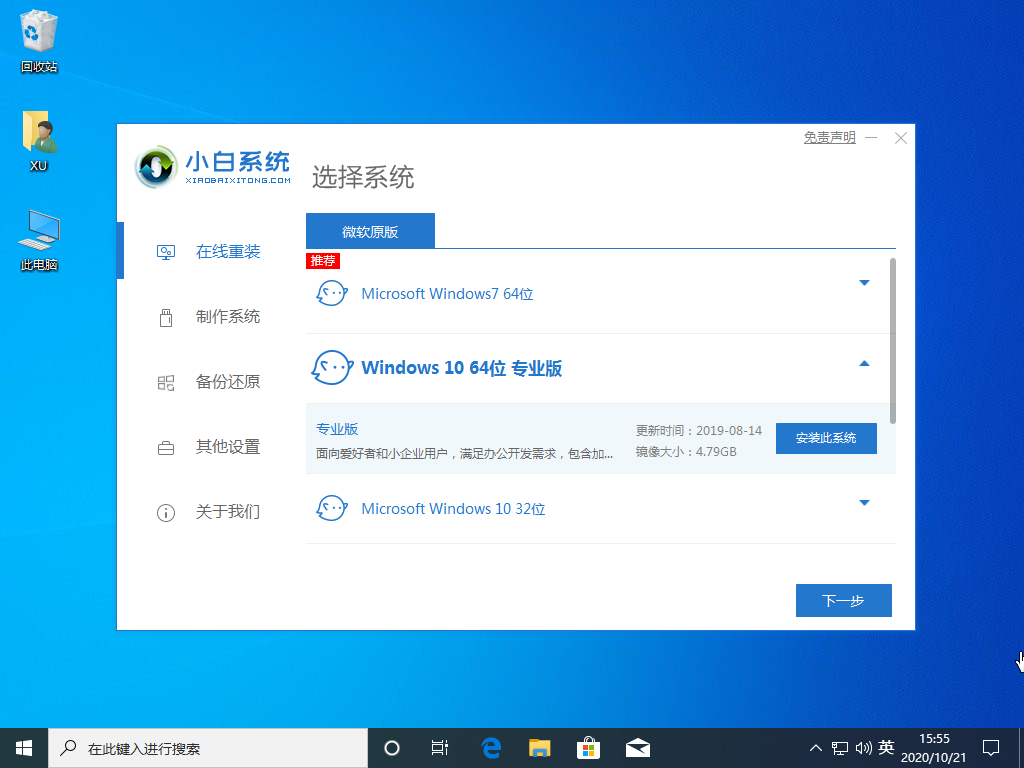Viewport: 1024px width, 768px height.
Task: Click the 制作系统 USB drive icon
Action: (x=166, y=318)
